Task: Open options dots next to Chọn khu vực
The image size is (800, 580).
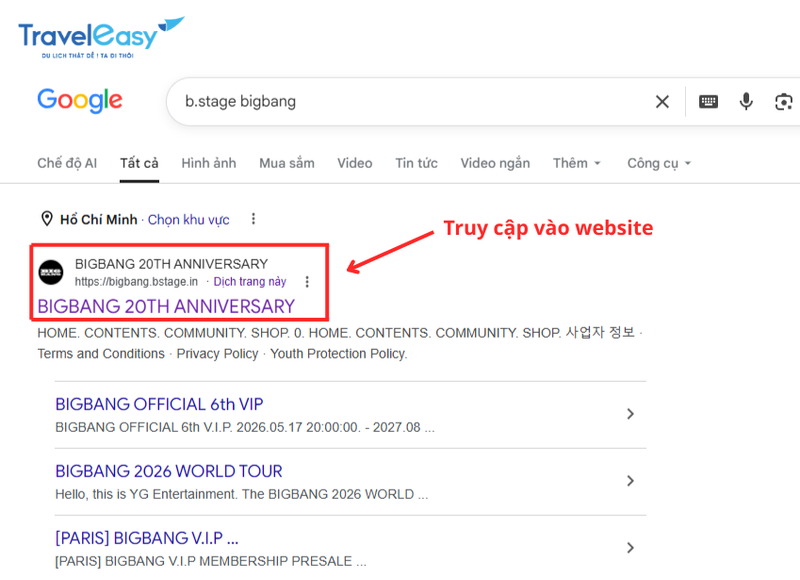Action: [x=253, y=219]
